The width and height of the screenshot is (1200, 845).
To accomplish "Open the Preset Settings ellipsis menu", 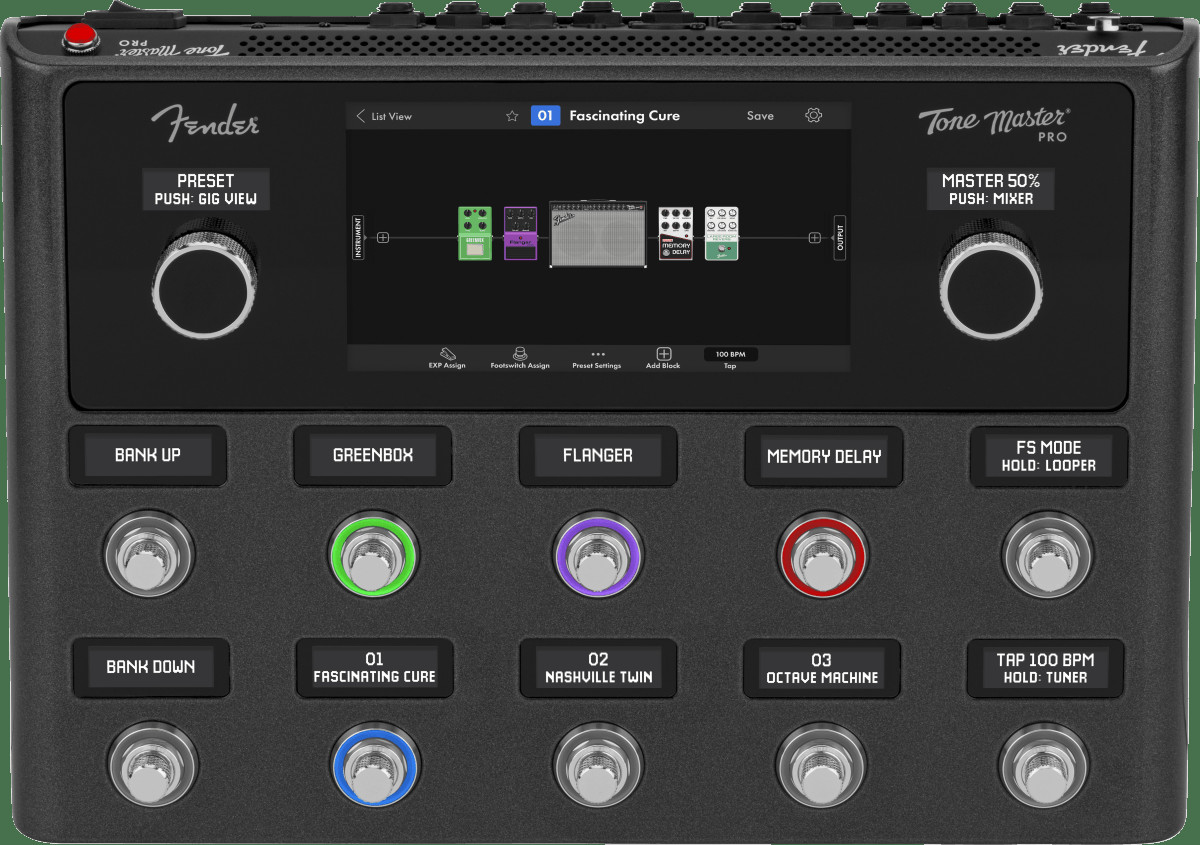I will [597, 354].
